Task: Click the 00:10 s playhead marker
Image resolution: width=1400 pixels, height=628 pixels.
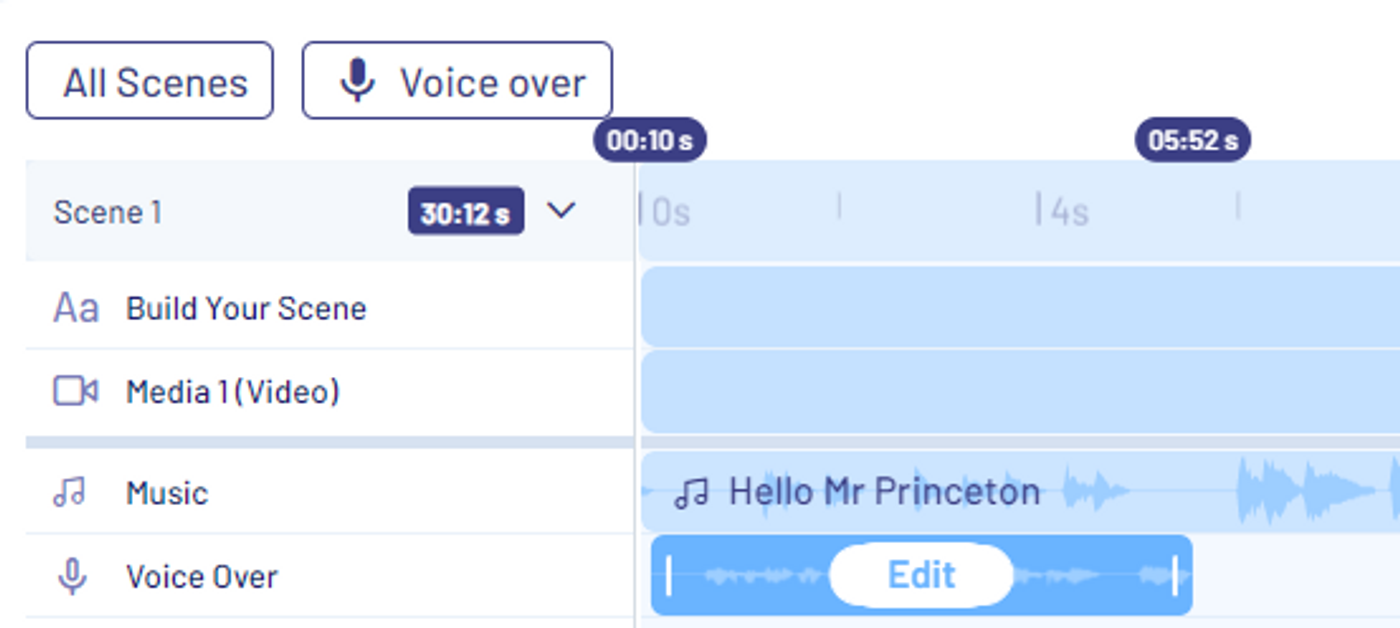Action: tap(650, 140)
